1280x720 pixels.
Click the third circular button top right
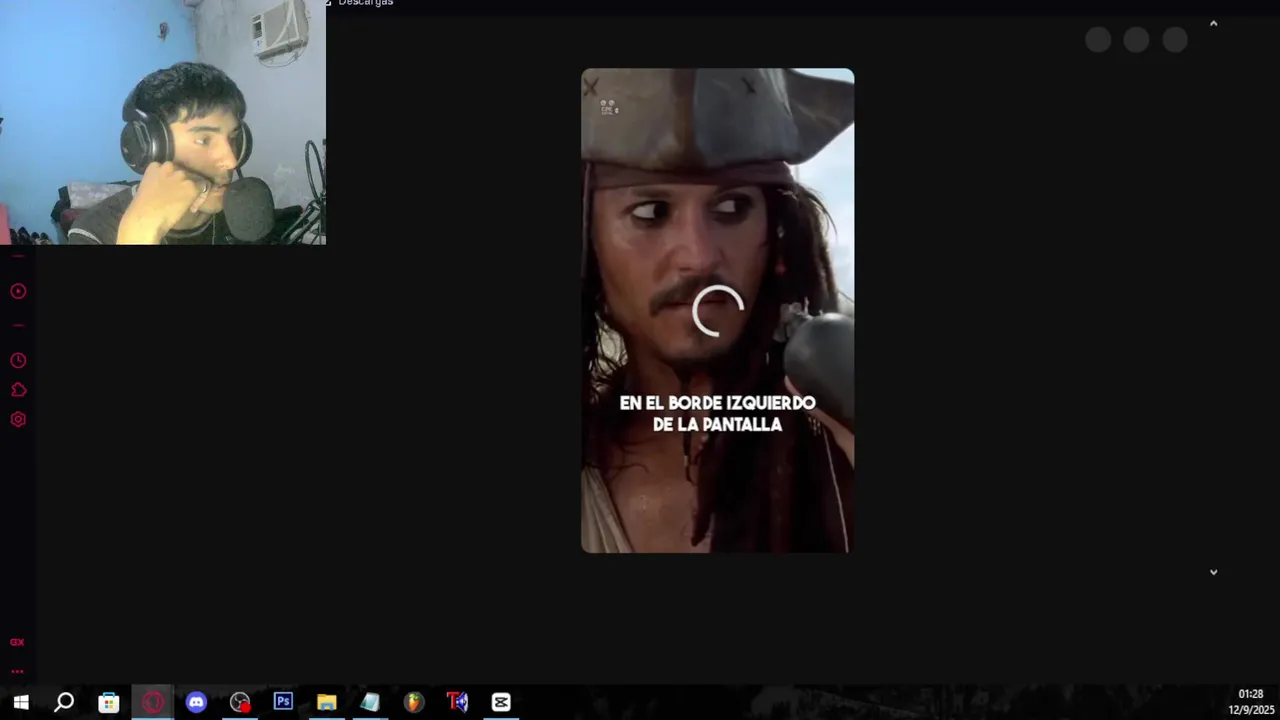1175,39
